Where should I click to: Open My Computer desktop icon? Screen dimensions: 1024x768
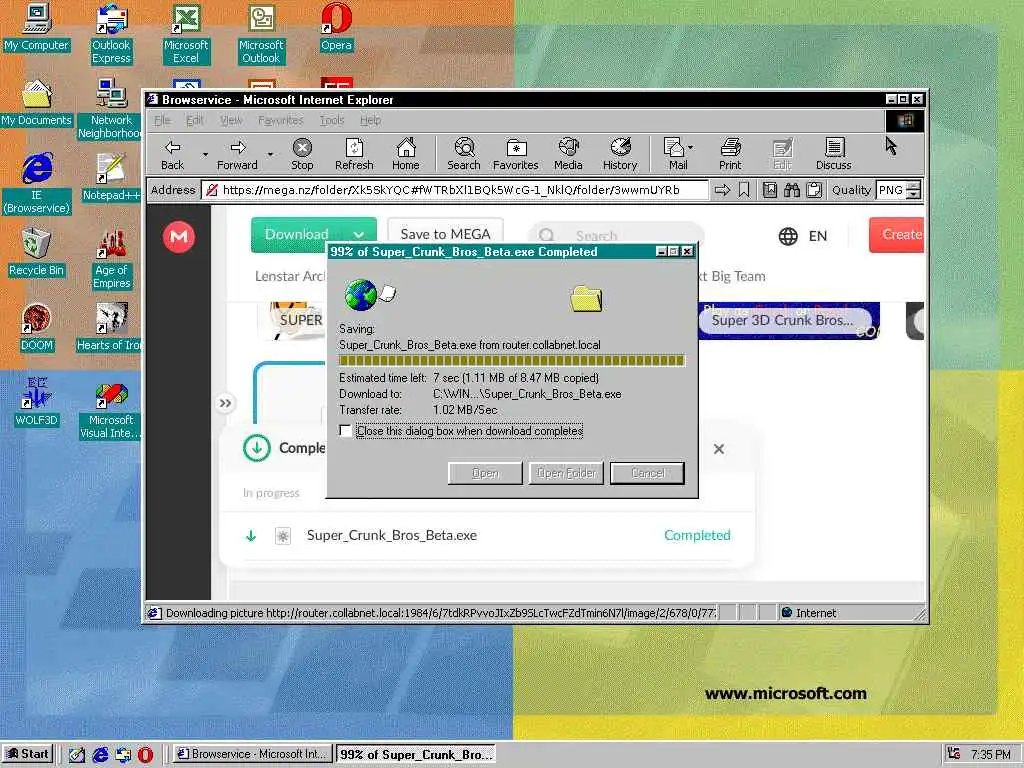click(x=37, y=27)
